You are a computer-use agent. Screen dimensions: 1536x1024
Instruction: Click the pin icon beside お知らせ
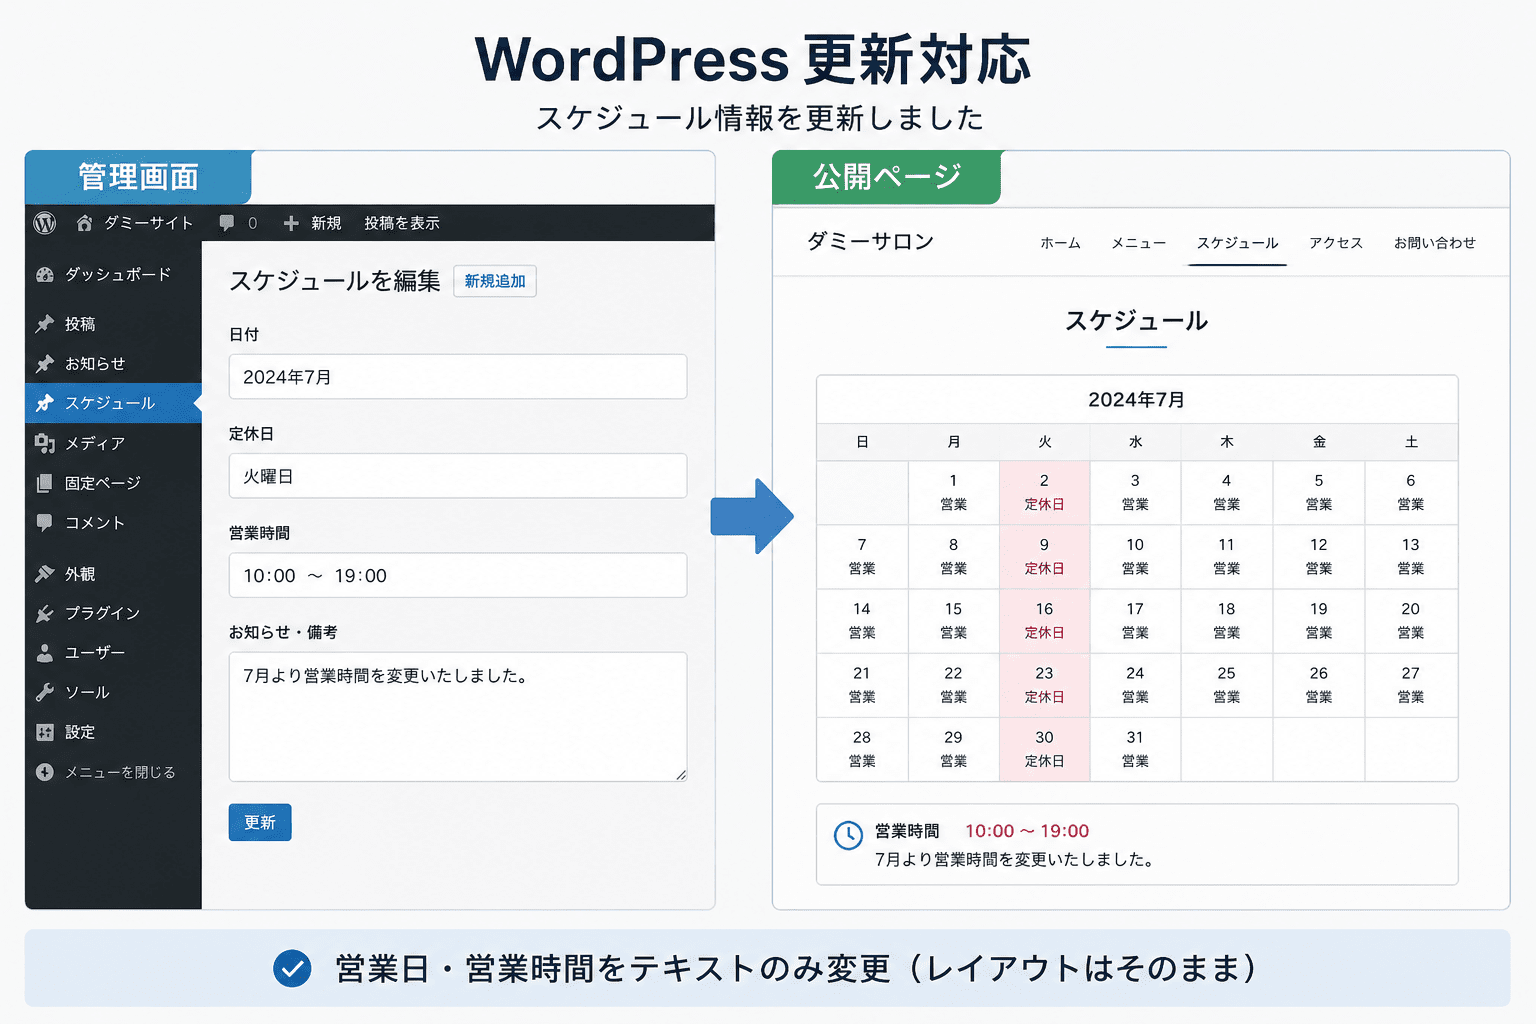coord(45,364)
